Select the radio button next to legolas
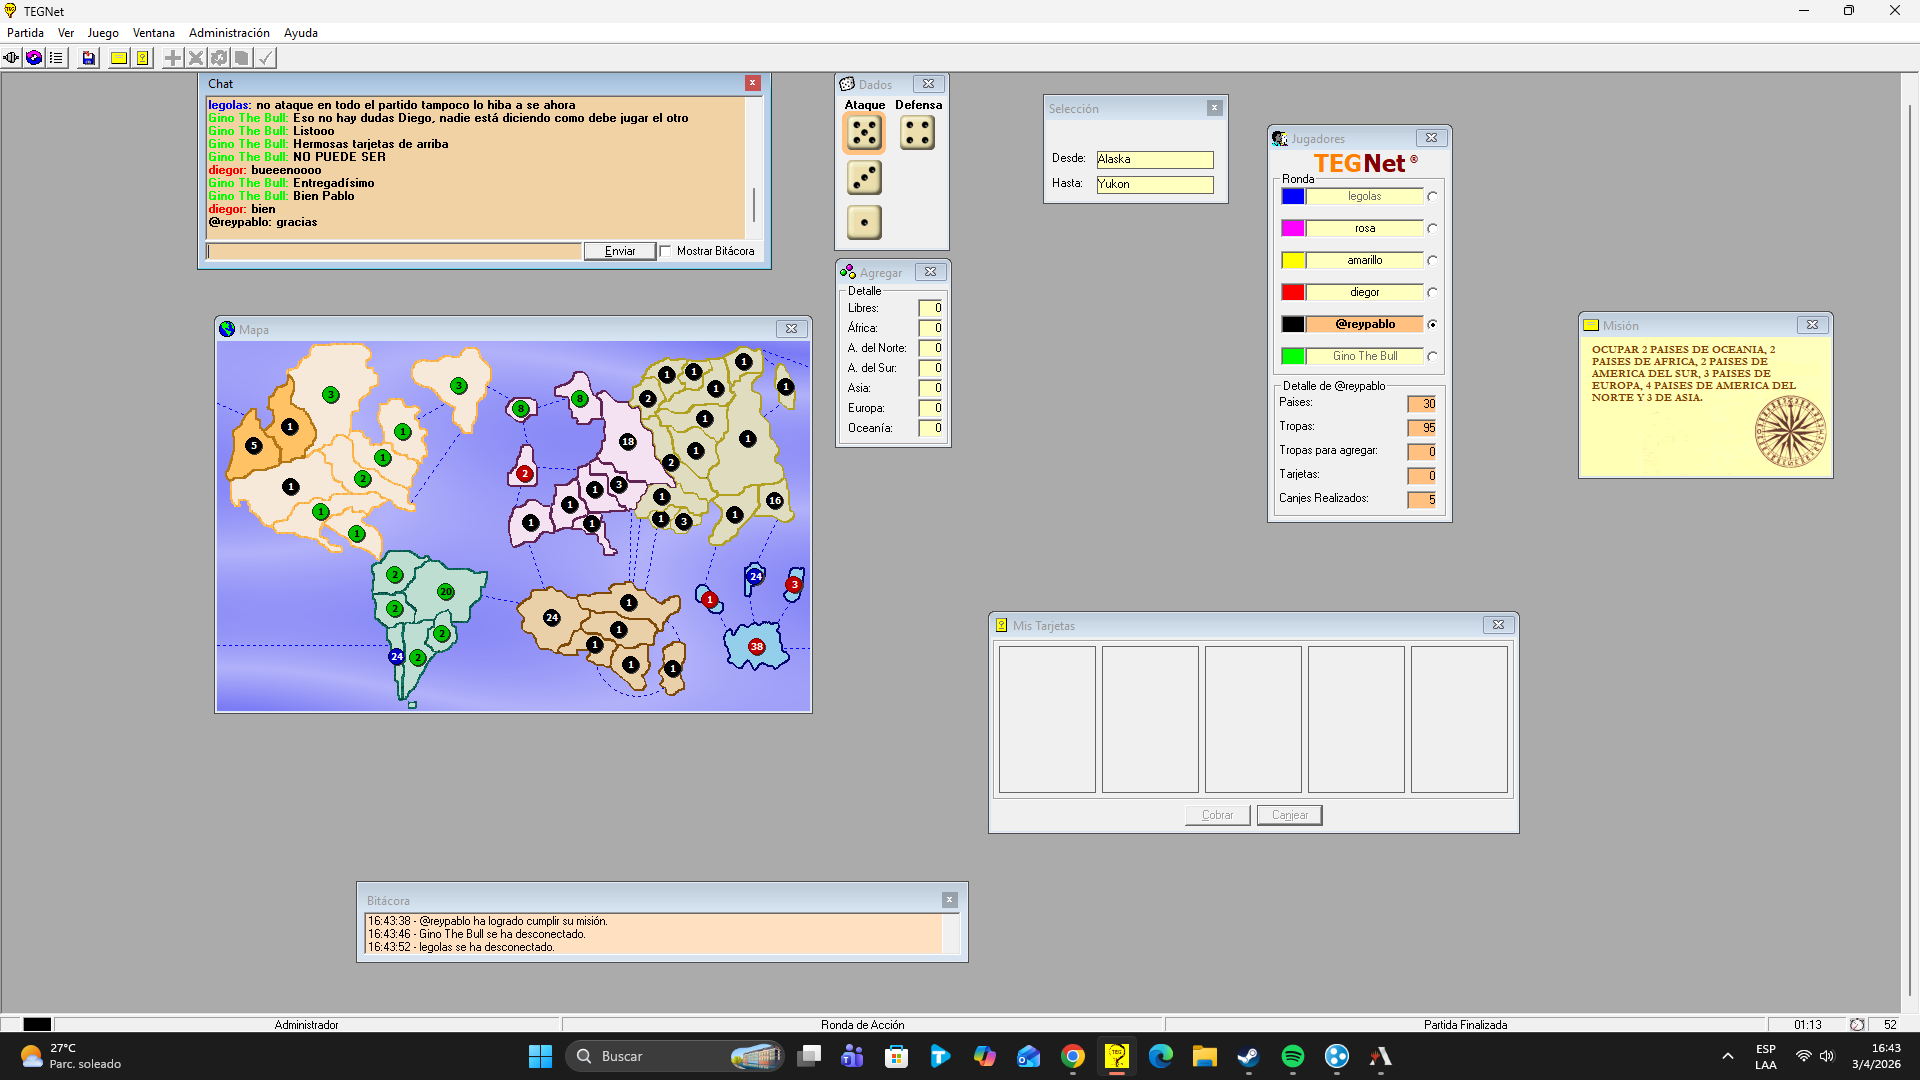This screenshot has height=1080, width=1920. point(1433,197)
